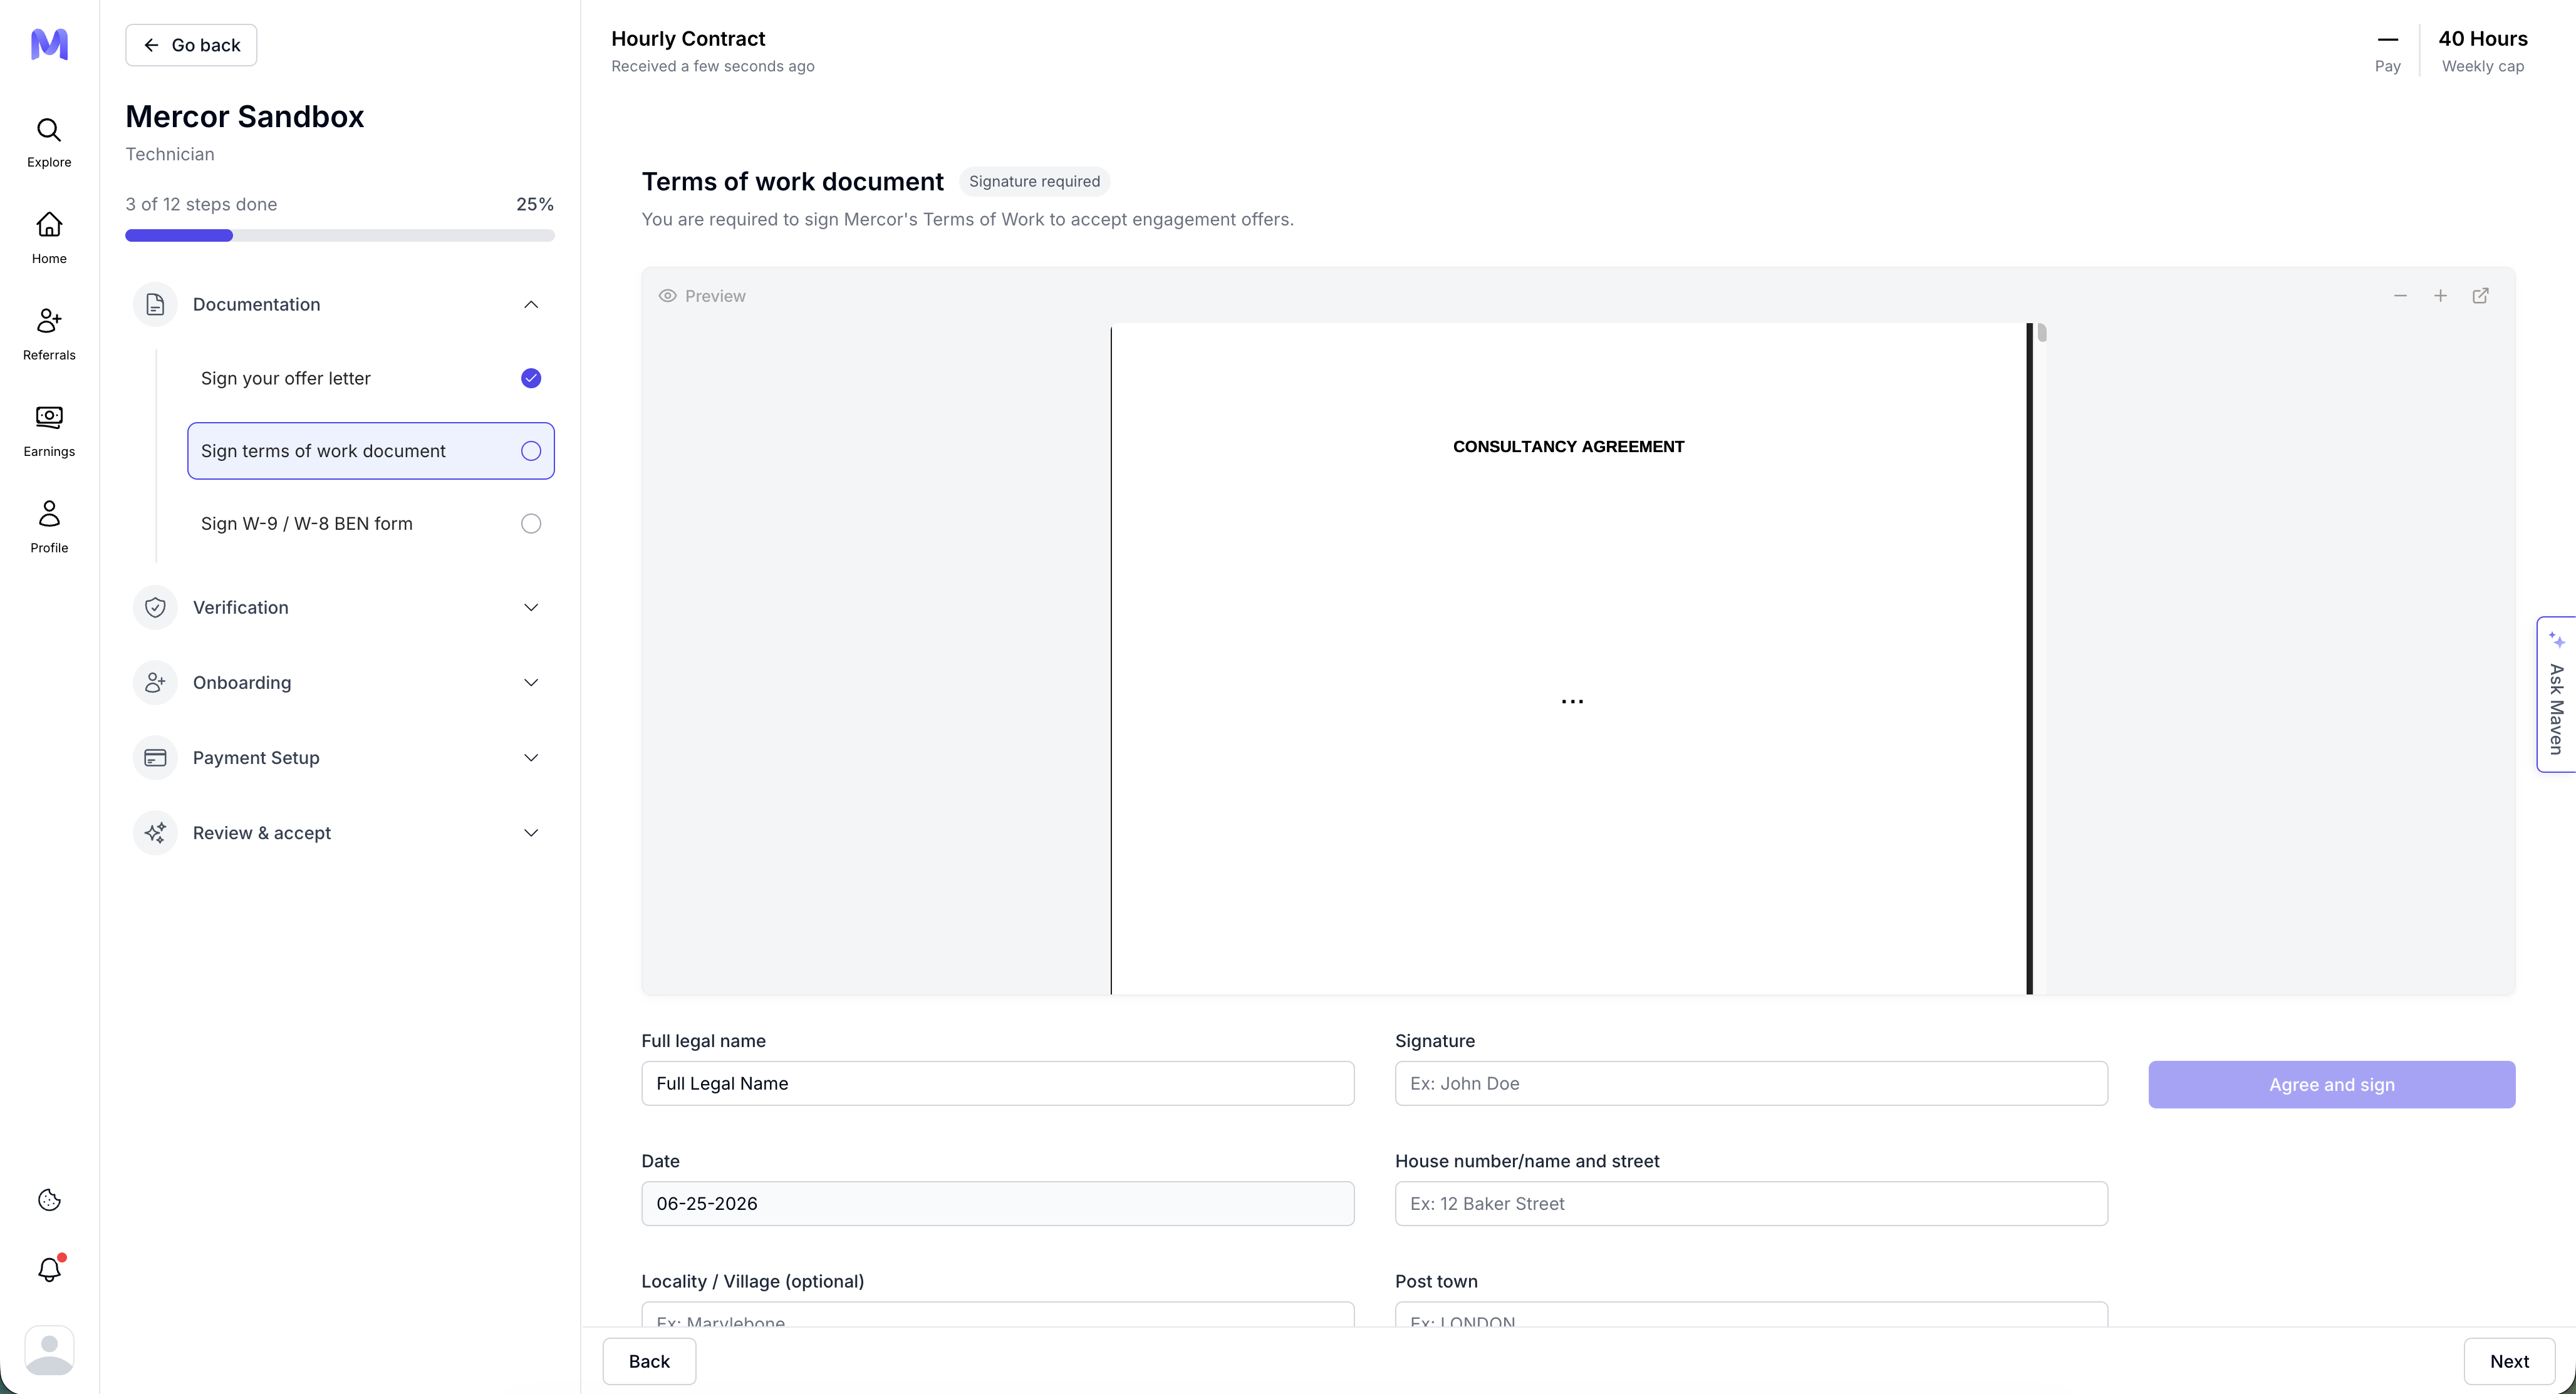The image size is (2576, 1394).
Task: Open Referrals in sidebar
Action: [49, 334]
